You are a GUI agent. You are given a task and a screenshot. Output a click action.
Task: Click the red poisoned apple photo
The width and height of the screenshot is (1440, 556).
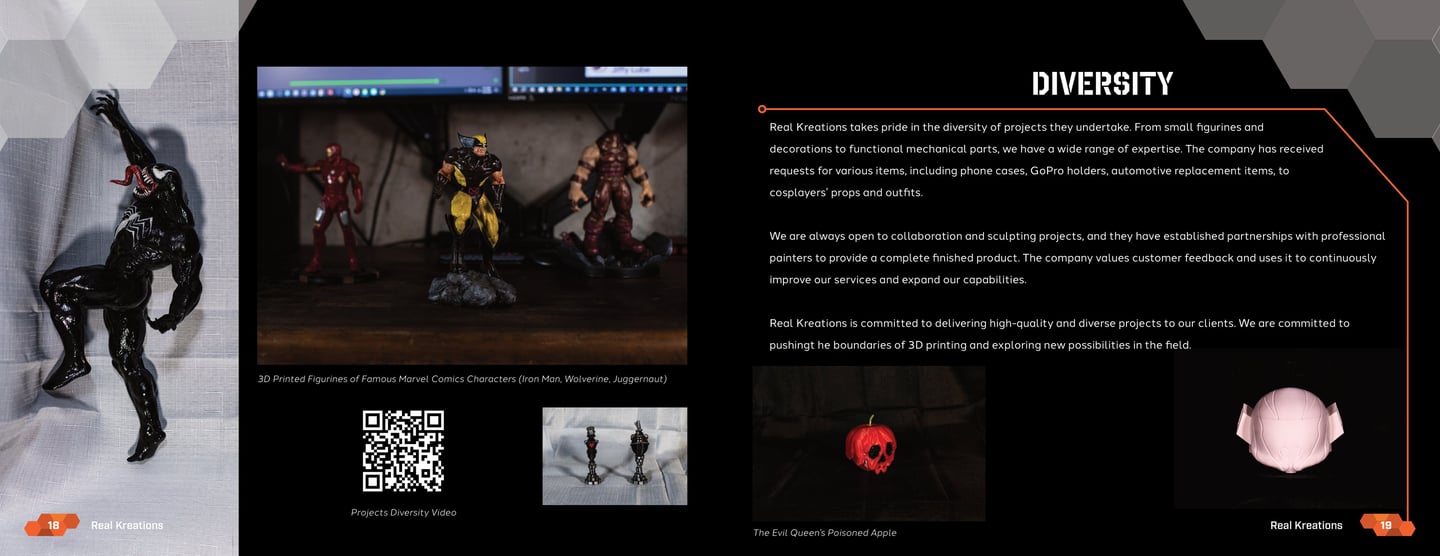(869, 444)
